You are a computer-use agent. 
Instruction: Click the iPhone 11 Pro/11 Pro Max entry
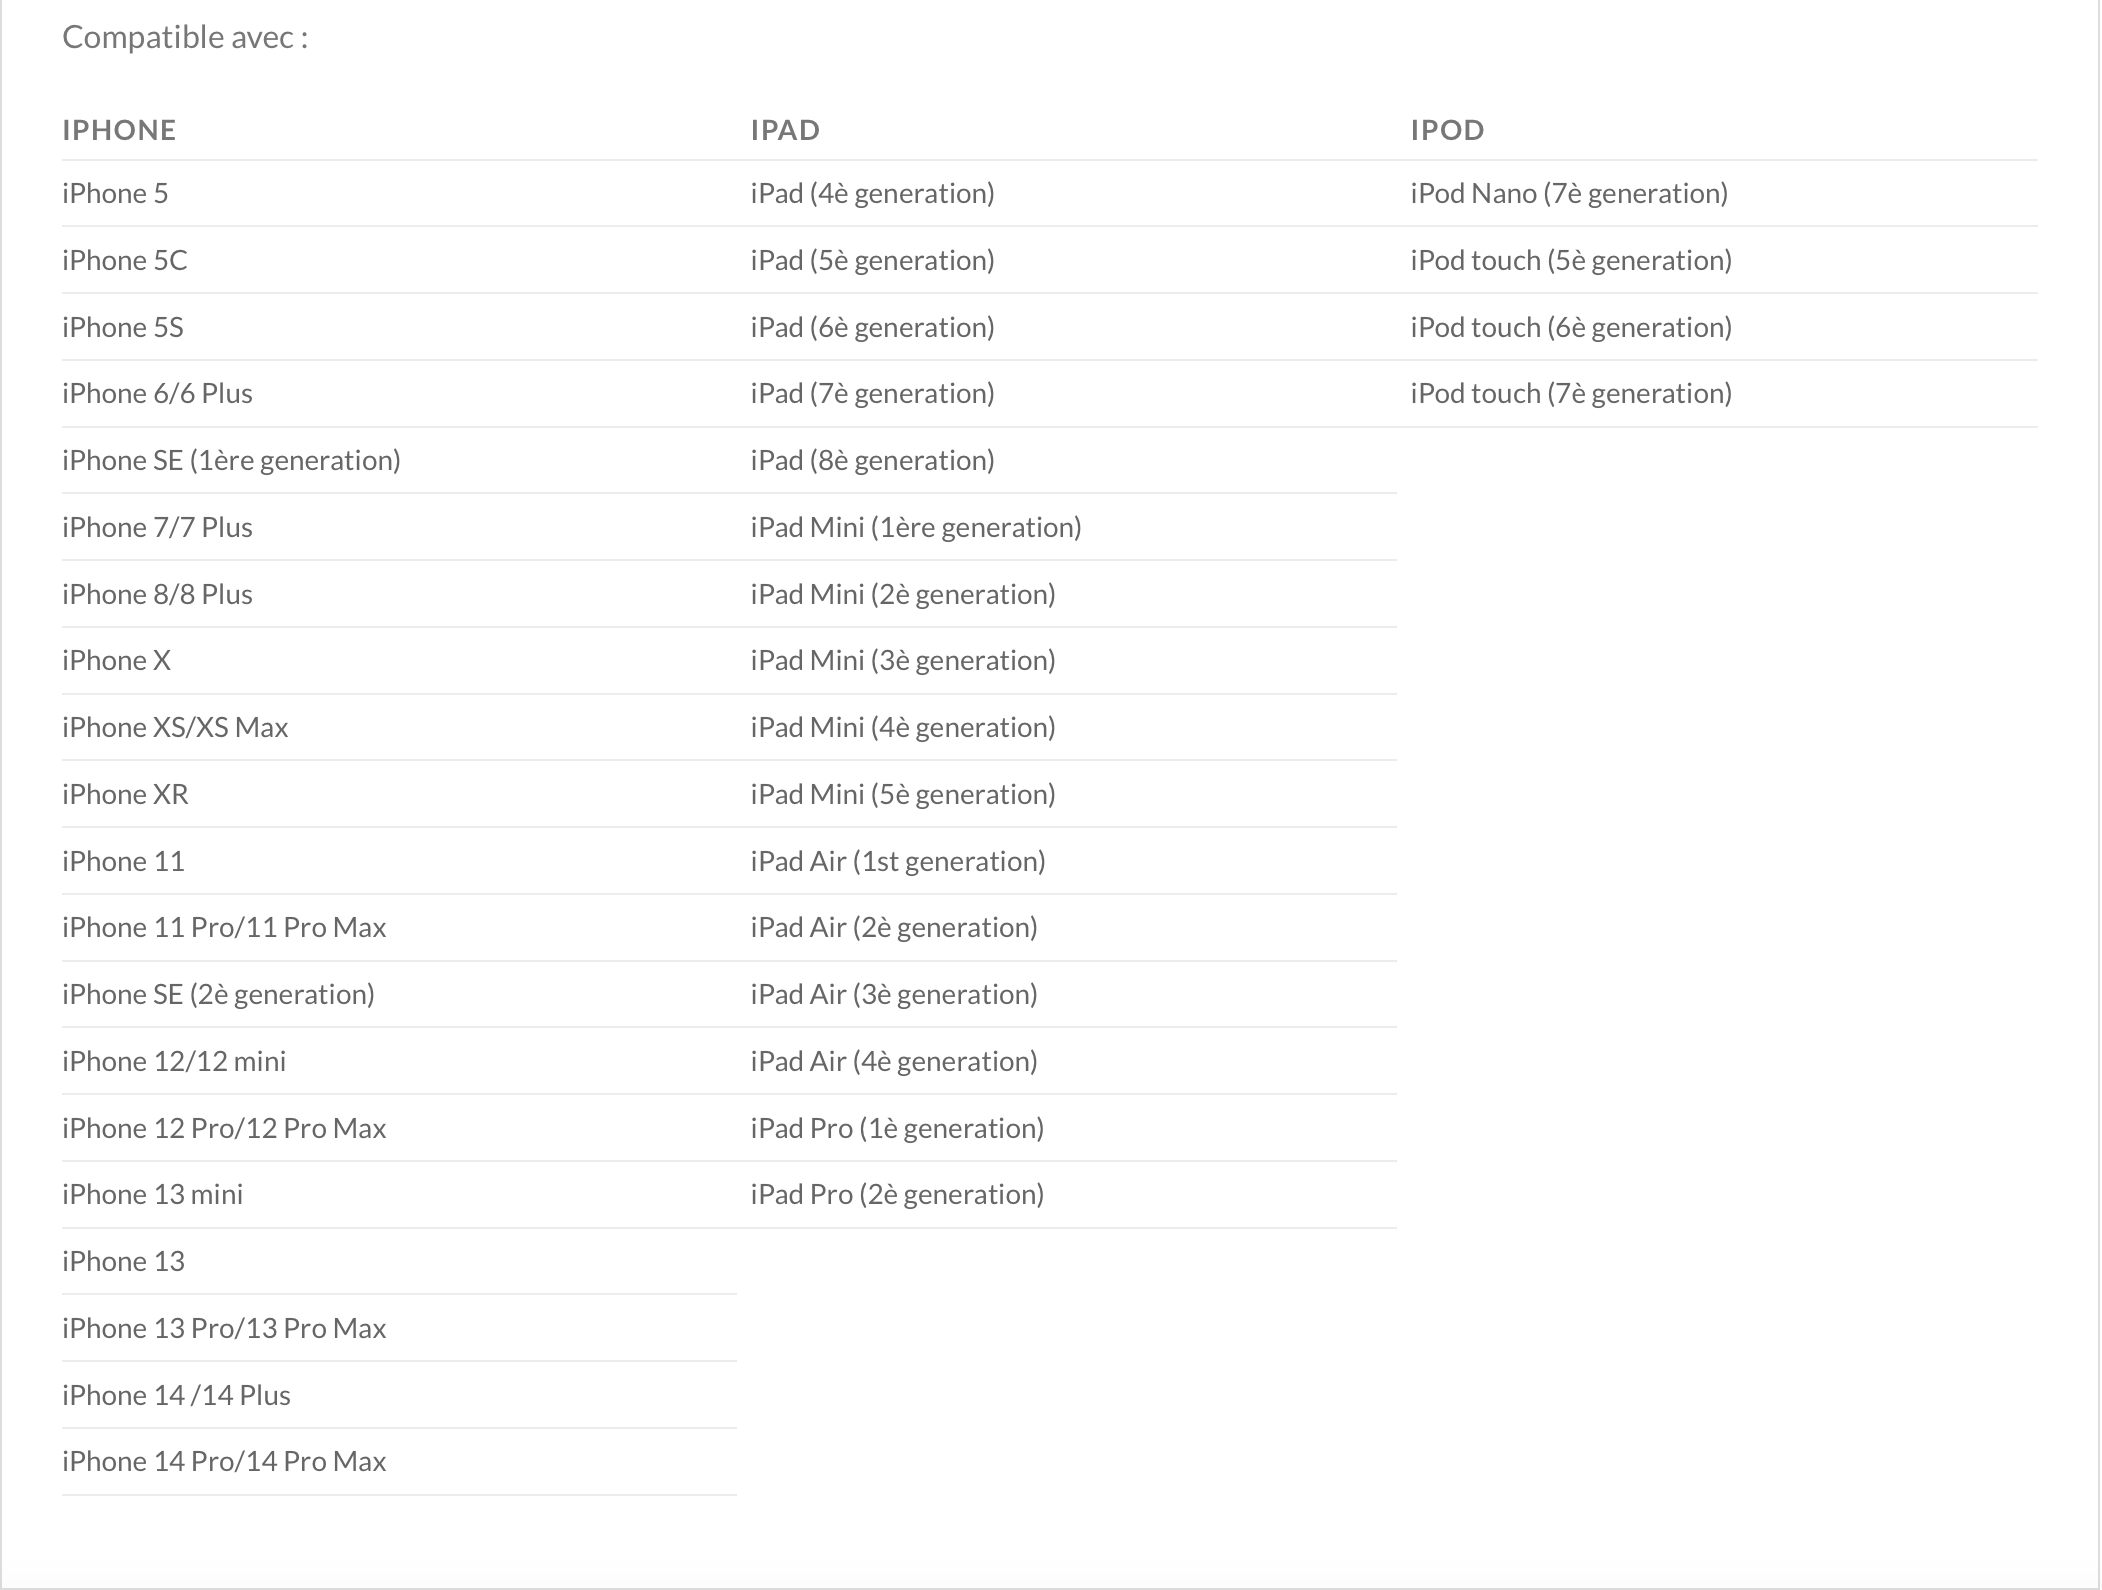coord(224,927)
